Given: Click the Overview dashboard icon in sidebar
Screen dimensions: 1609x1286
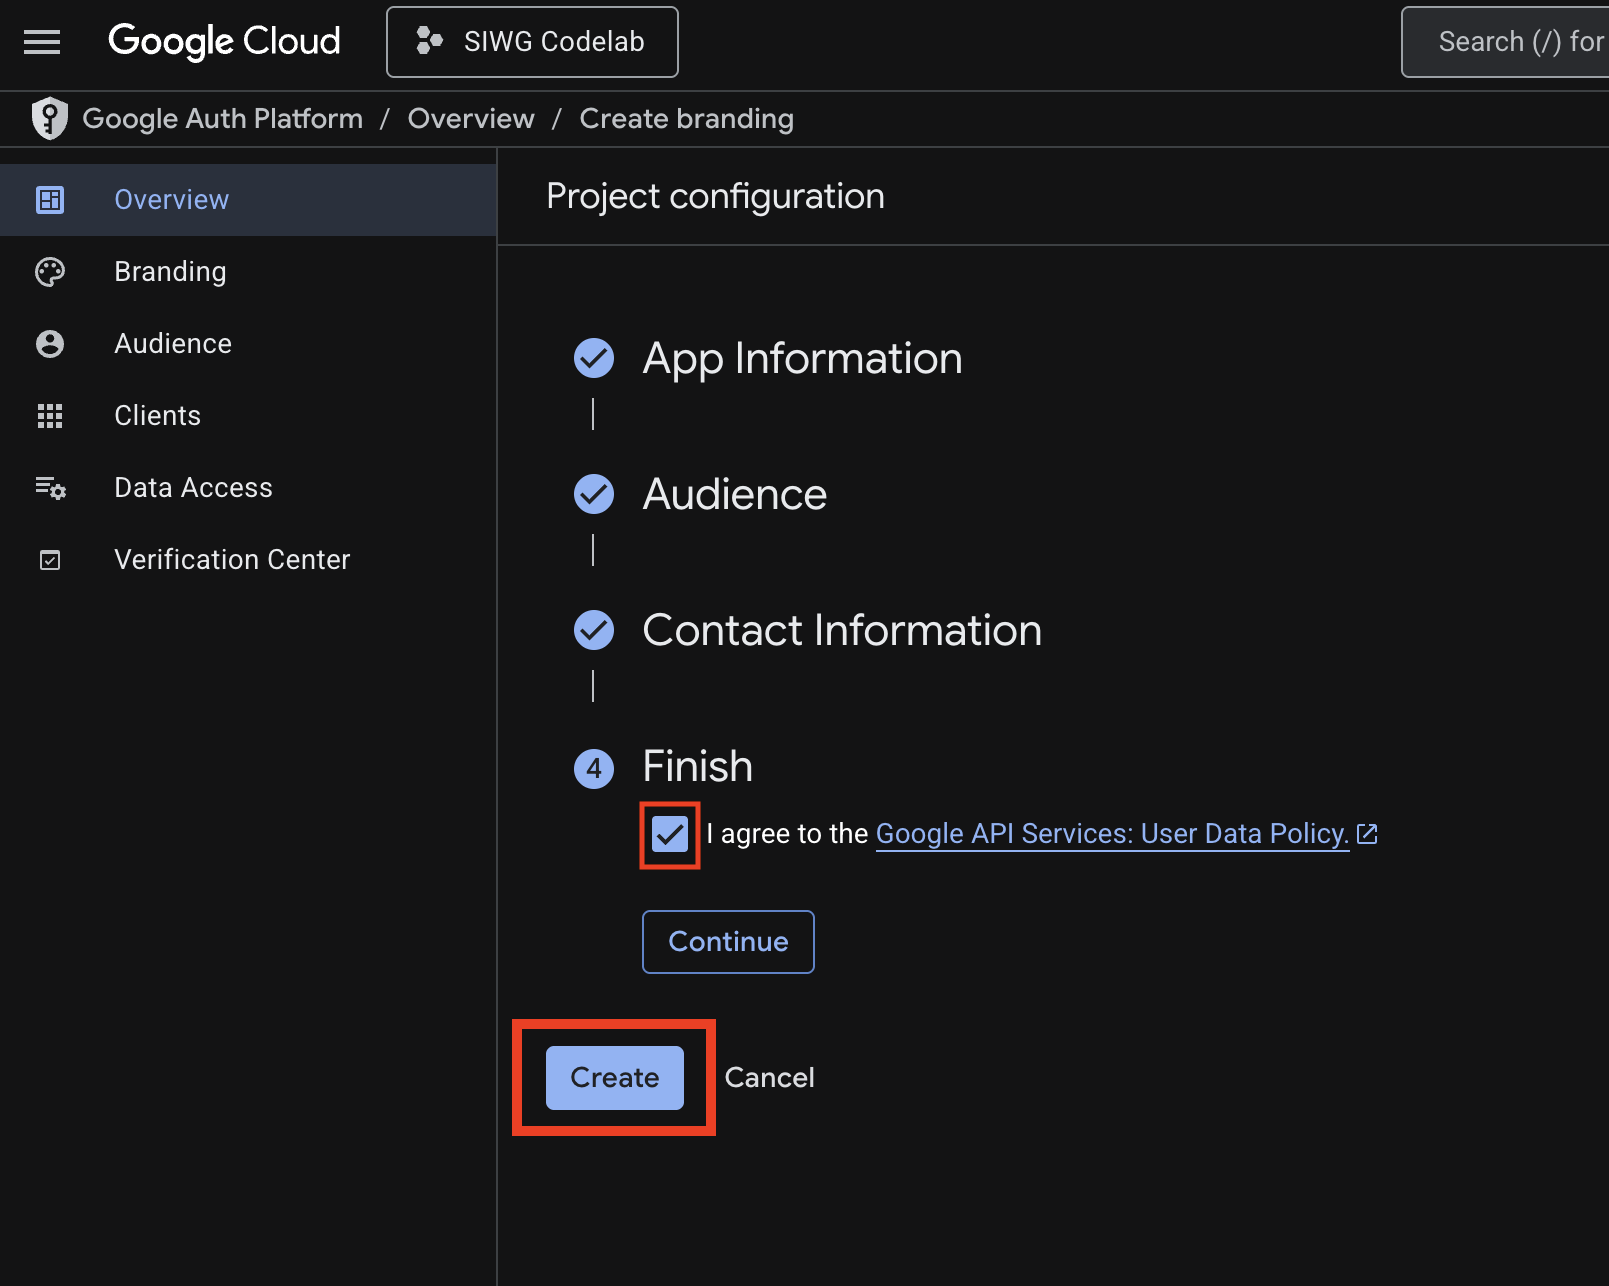Looking at the screenshot, I should pos(50,200).
